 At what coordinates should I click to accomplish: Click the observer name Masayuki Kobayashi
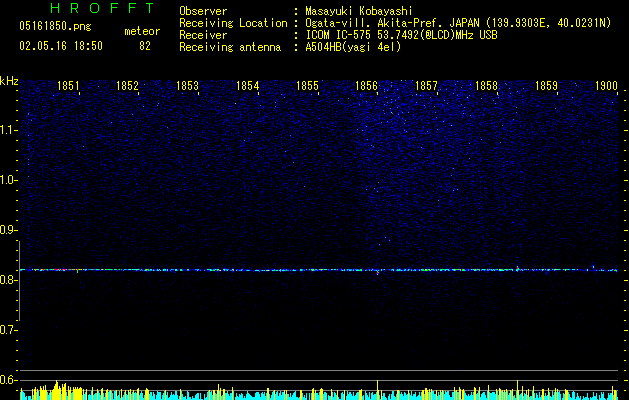point(359,11)
